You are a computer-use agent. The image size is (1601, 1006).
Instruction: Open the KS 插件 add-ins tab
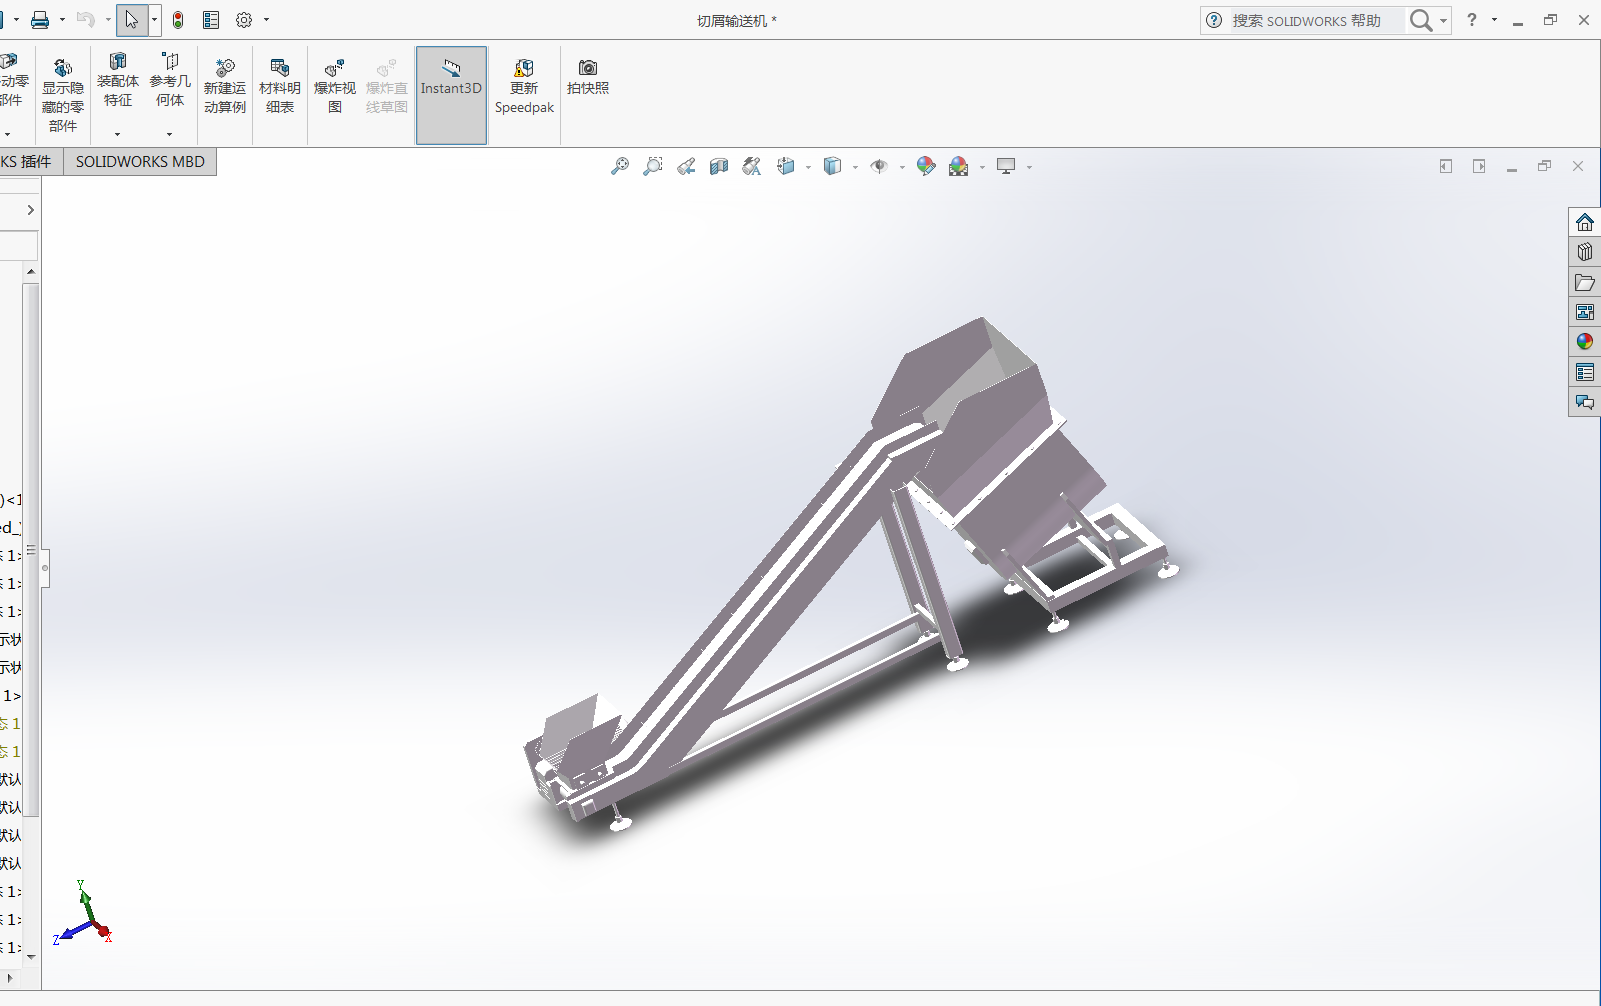pyautogui.click(x=26, y=162)
